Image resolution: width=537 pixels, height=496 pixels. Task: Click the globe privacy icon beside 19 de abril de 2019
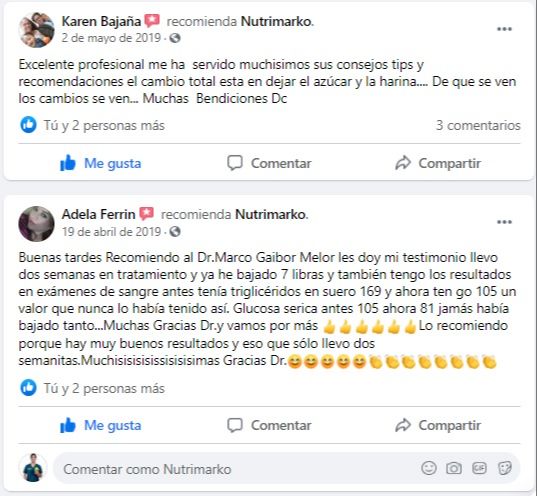[175, 232]
